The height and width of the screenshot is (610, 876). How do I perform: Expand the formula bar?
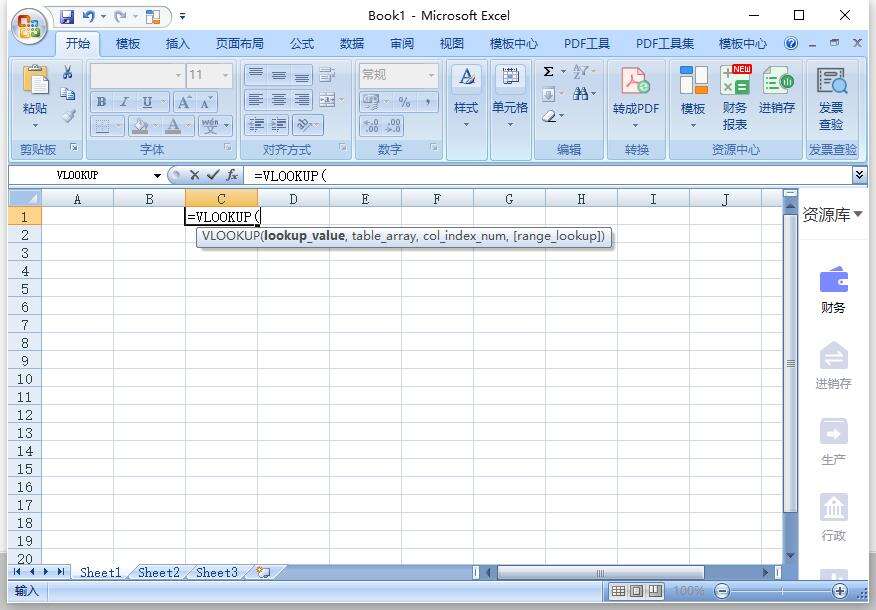(859, 175)
